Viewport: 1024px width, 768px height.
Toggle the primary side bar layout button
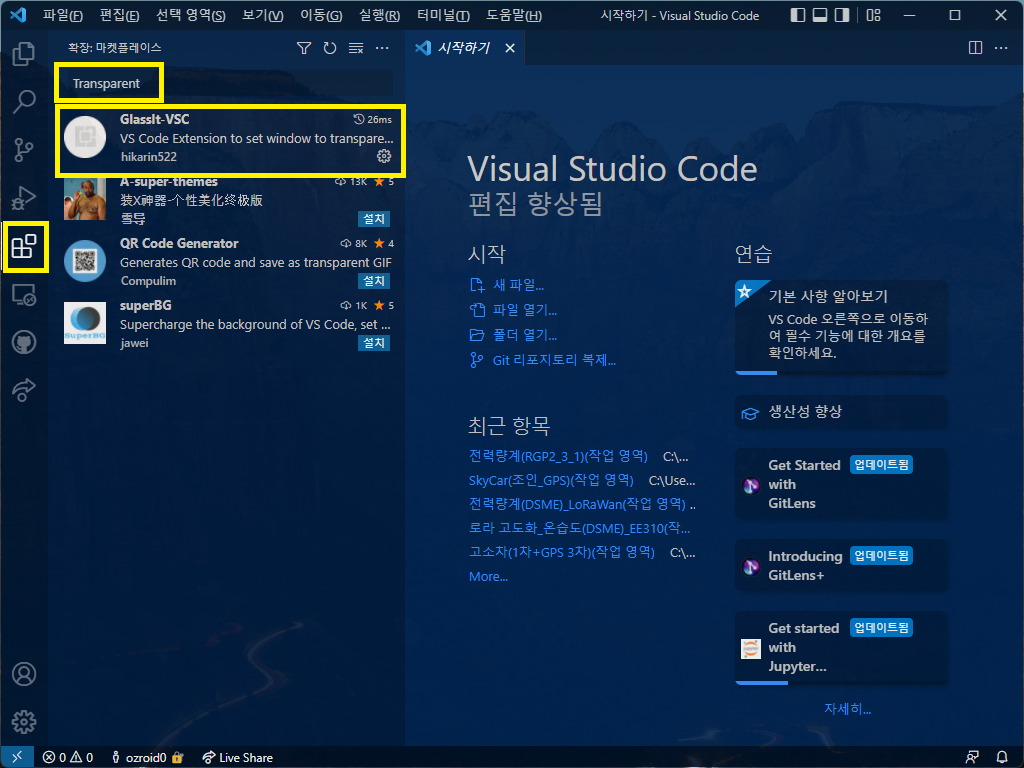pos(797,15)
